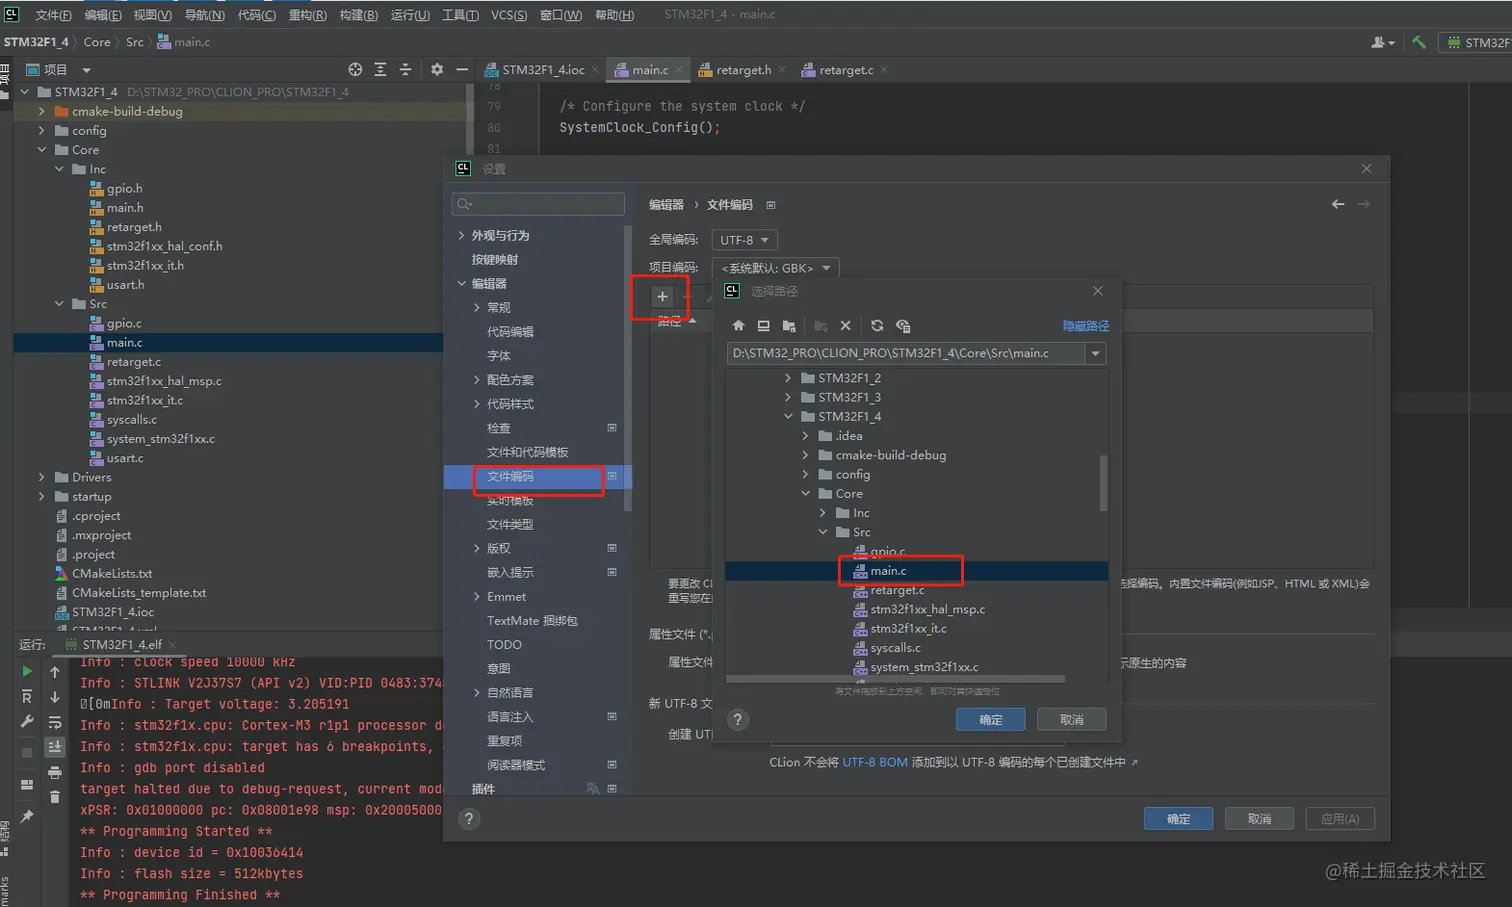The height and width of the screenshot is (907, 1512).
Task: Move up the stack trace in Run panel
Action: pyautogui.click(x=55, y=672)
